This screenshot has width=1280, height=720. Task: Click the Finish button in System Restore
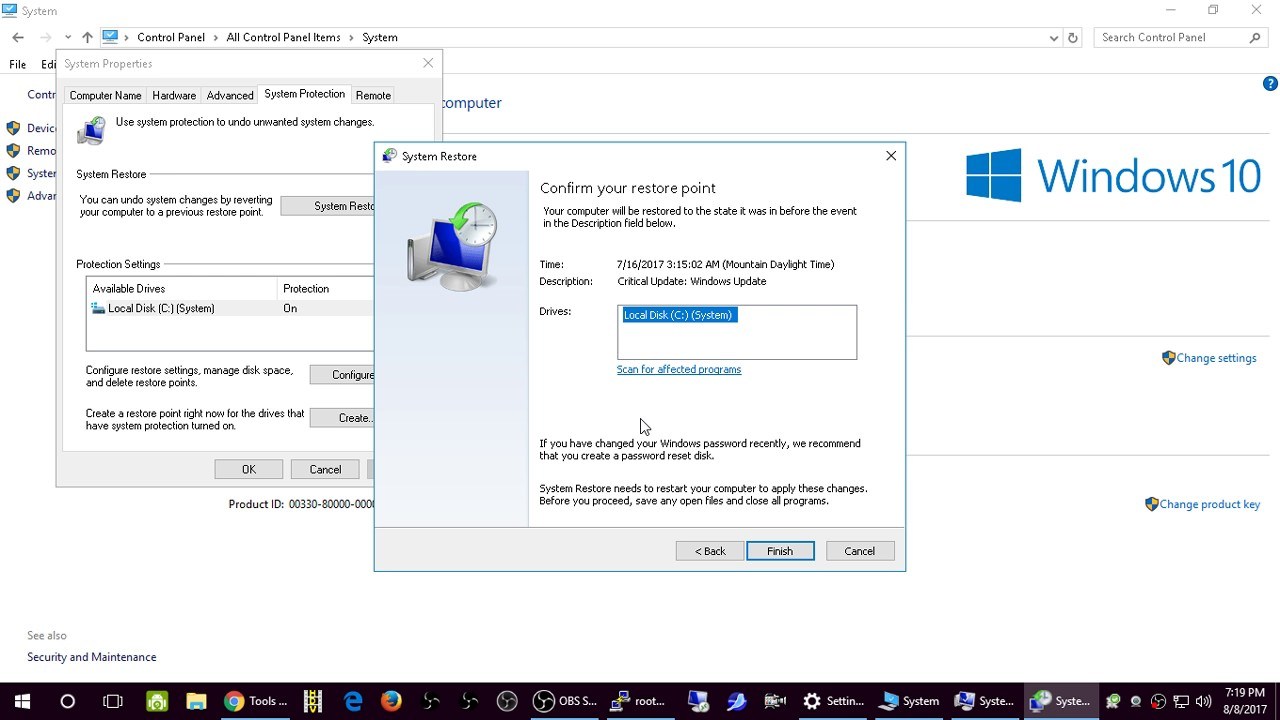pyautogui.click(x=780, y=551)
